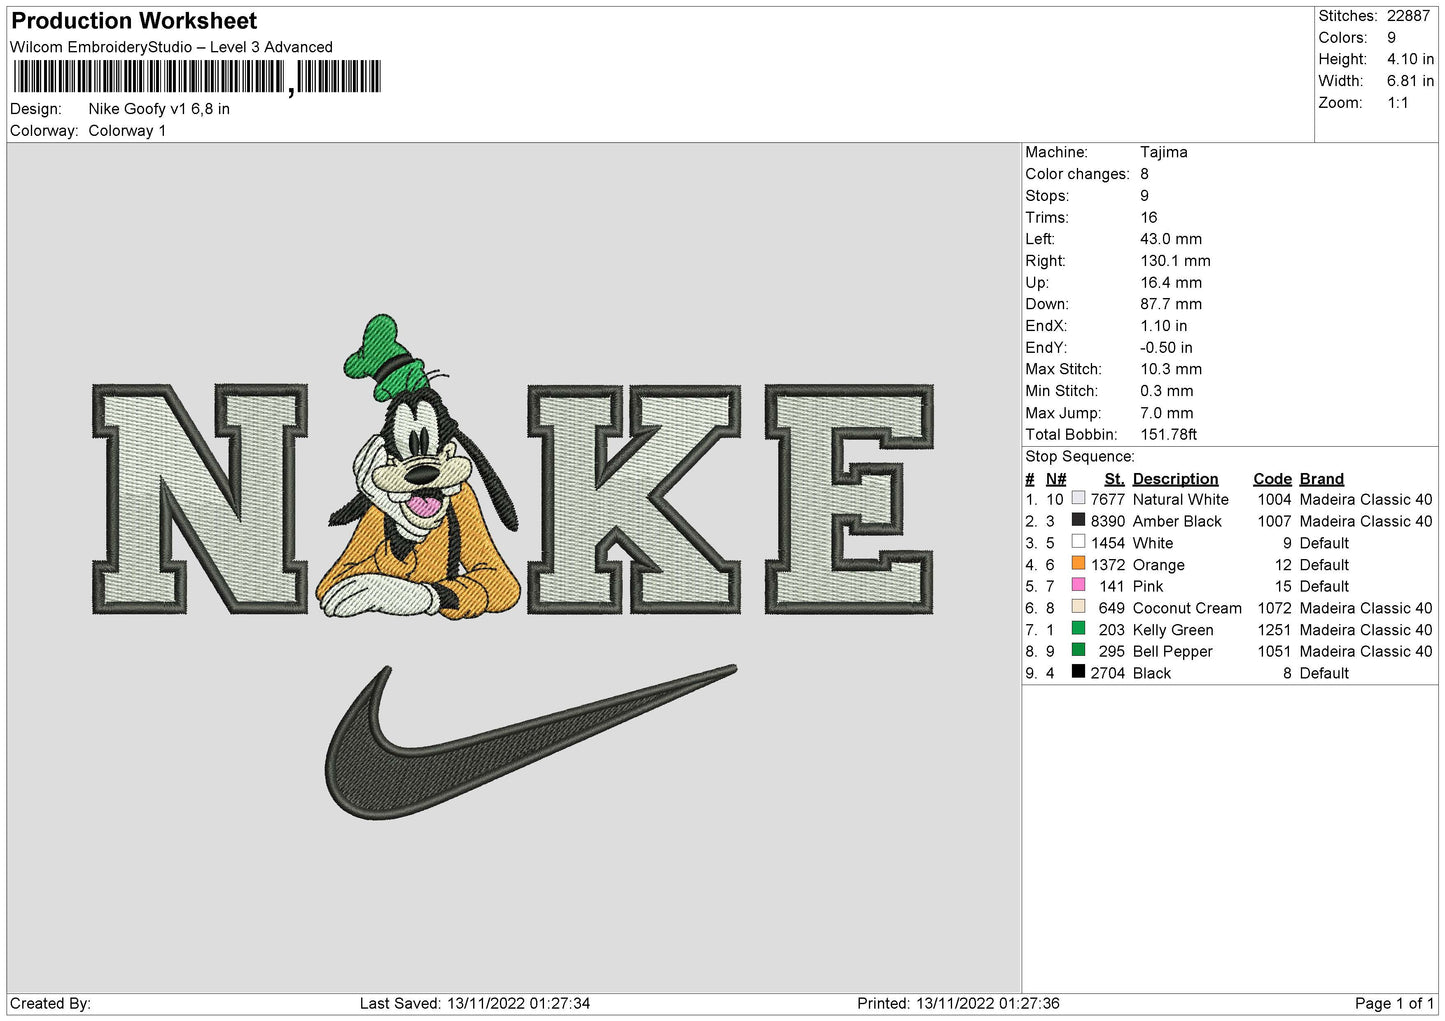Click the Trims value '16'
Screen dimensions: 1445x1021
(x=1148, y=217)
